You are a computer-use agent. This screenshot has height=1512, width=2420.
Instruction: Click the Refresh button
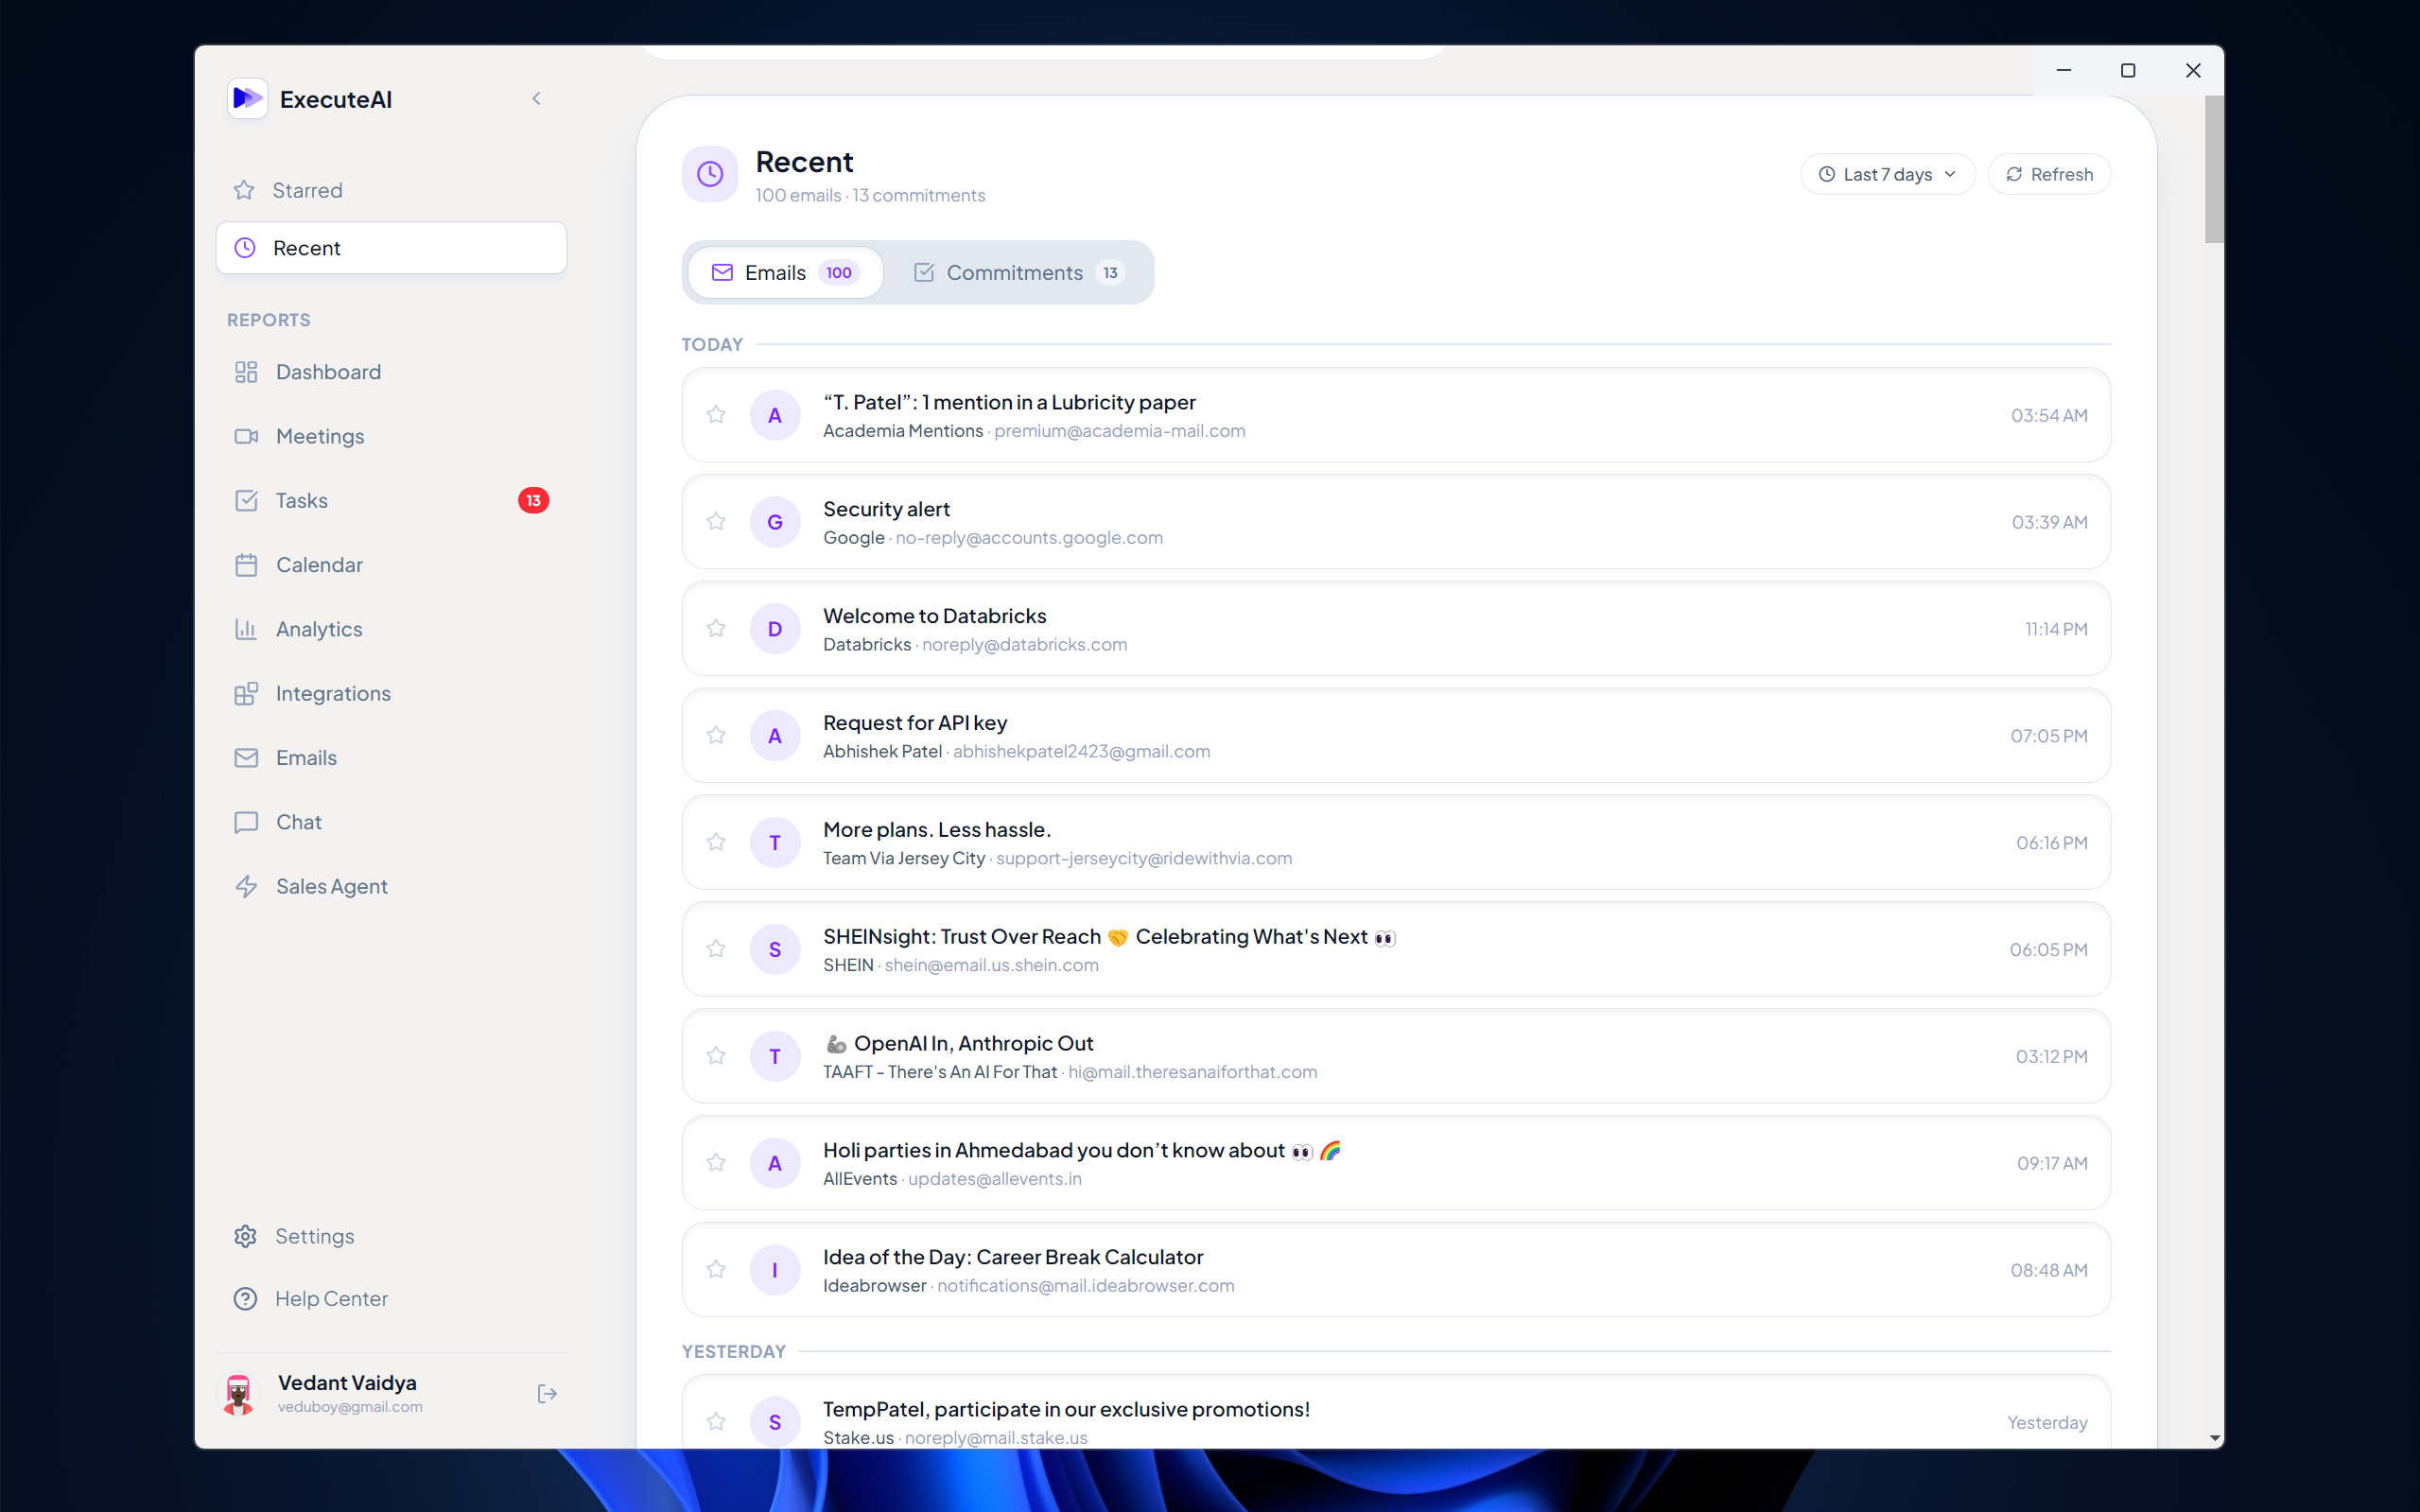click(x=2049, y=174)
